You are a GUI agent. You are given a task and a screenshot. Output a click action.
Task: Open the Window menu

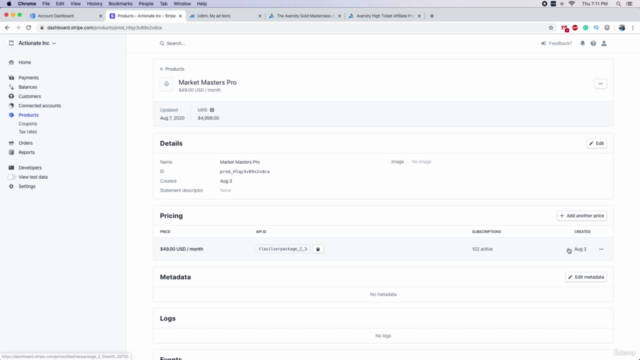182,4
